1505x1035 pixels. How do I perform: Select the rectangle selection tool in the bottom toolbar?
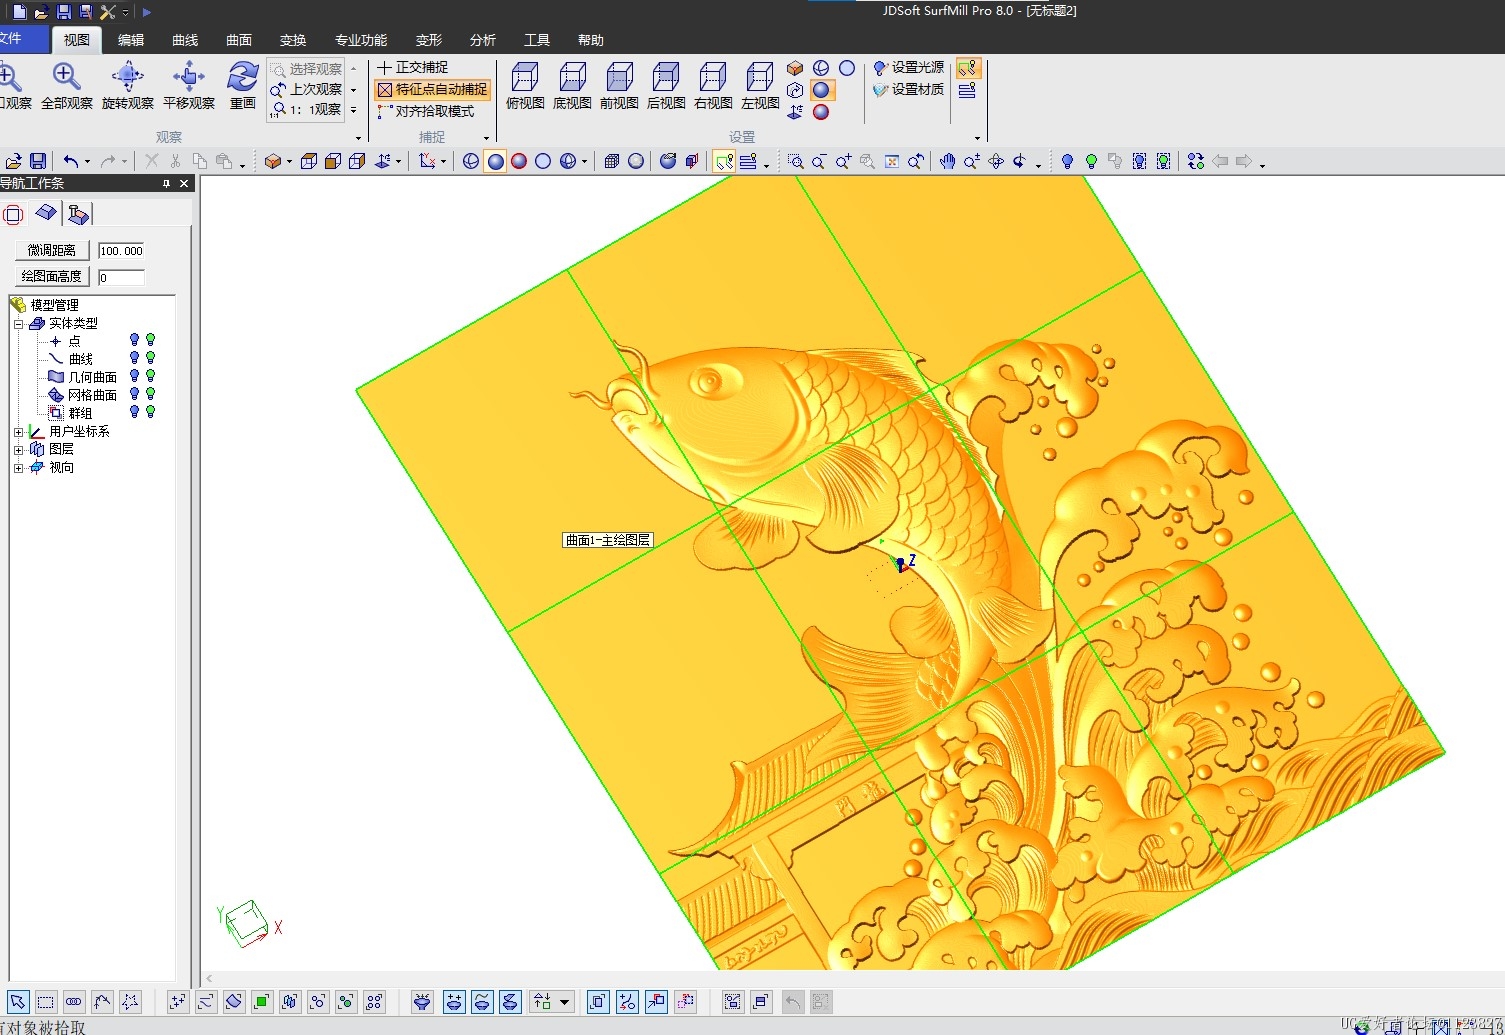pos(46,1002)
